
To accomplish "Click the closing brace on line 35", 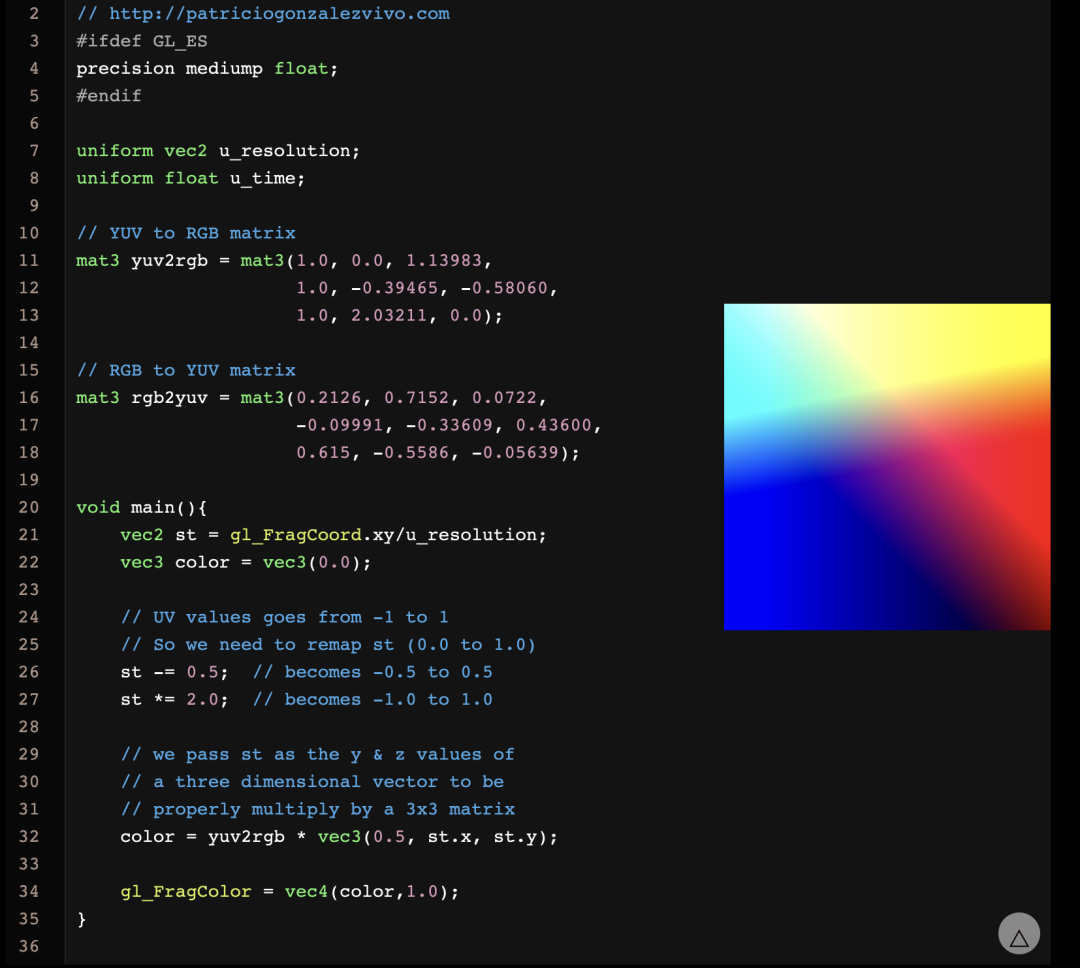I will point(82,918).
